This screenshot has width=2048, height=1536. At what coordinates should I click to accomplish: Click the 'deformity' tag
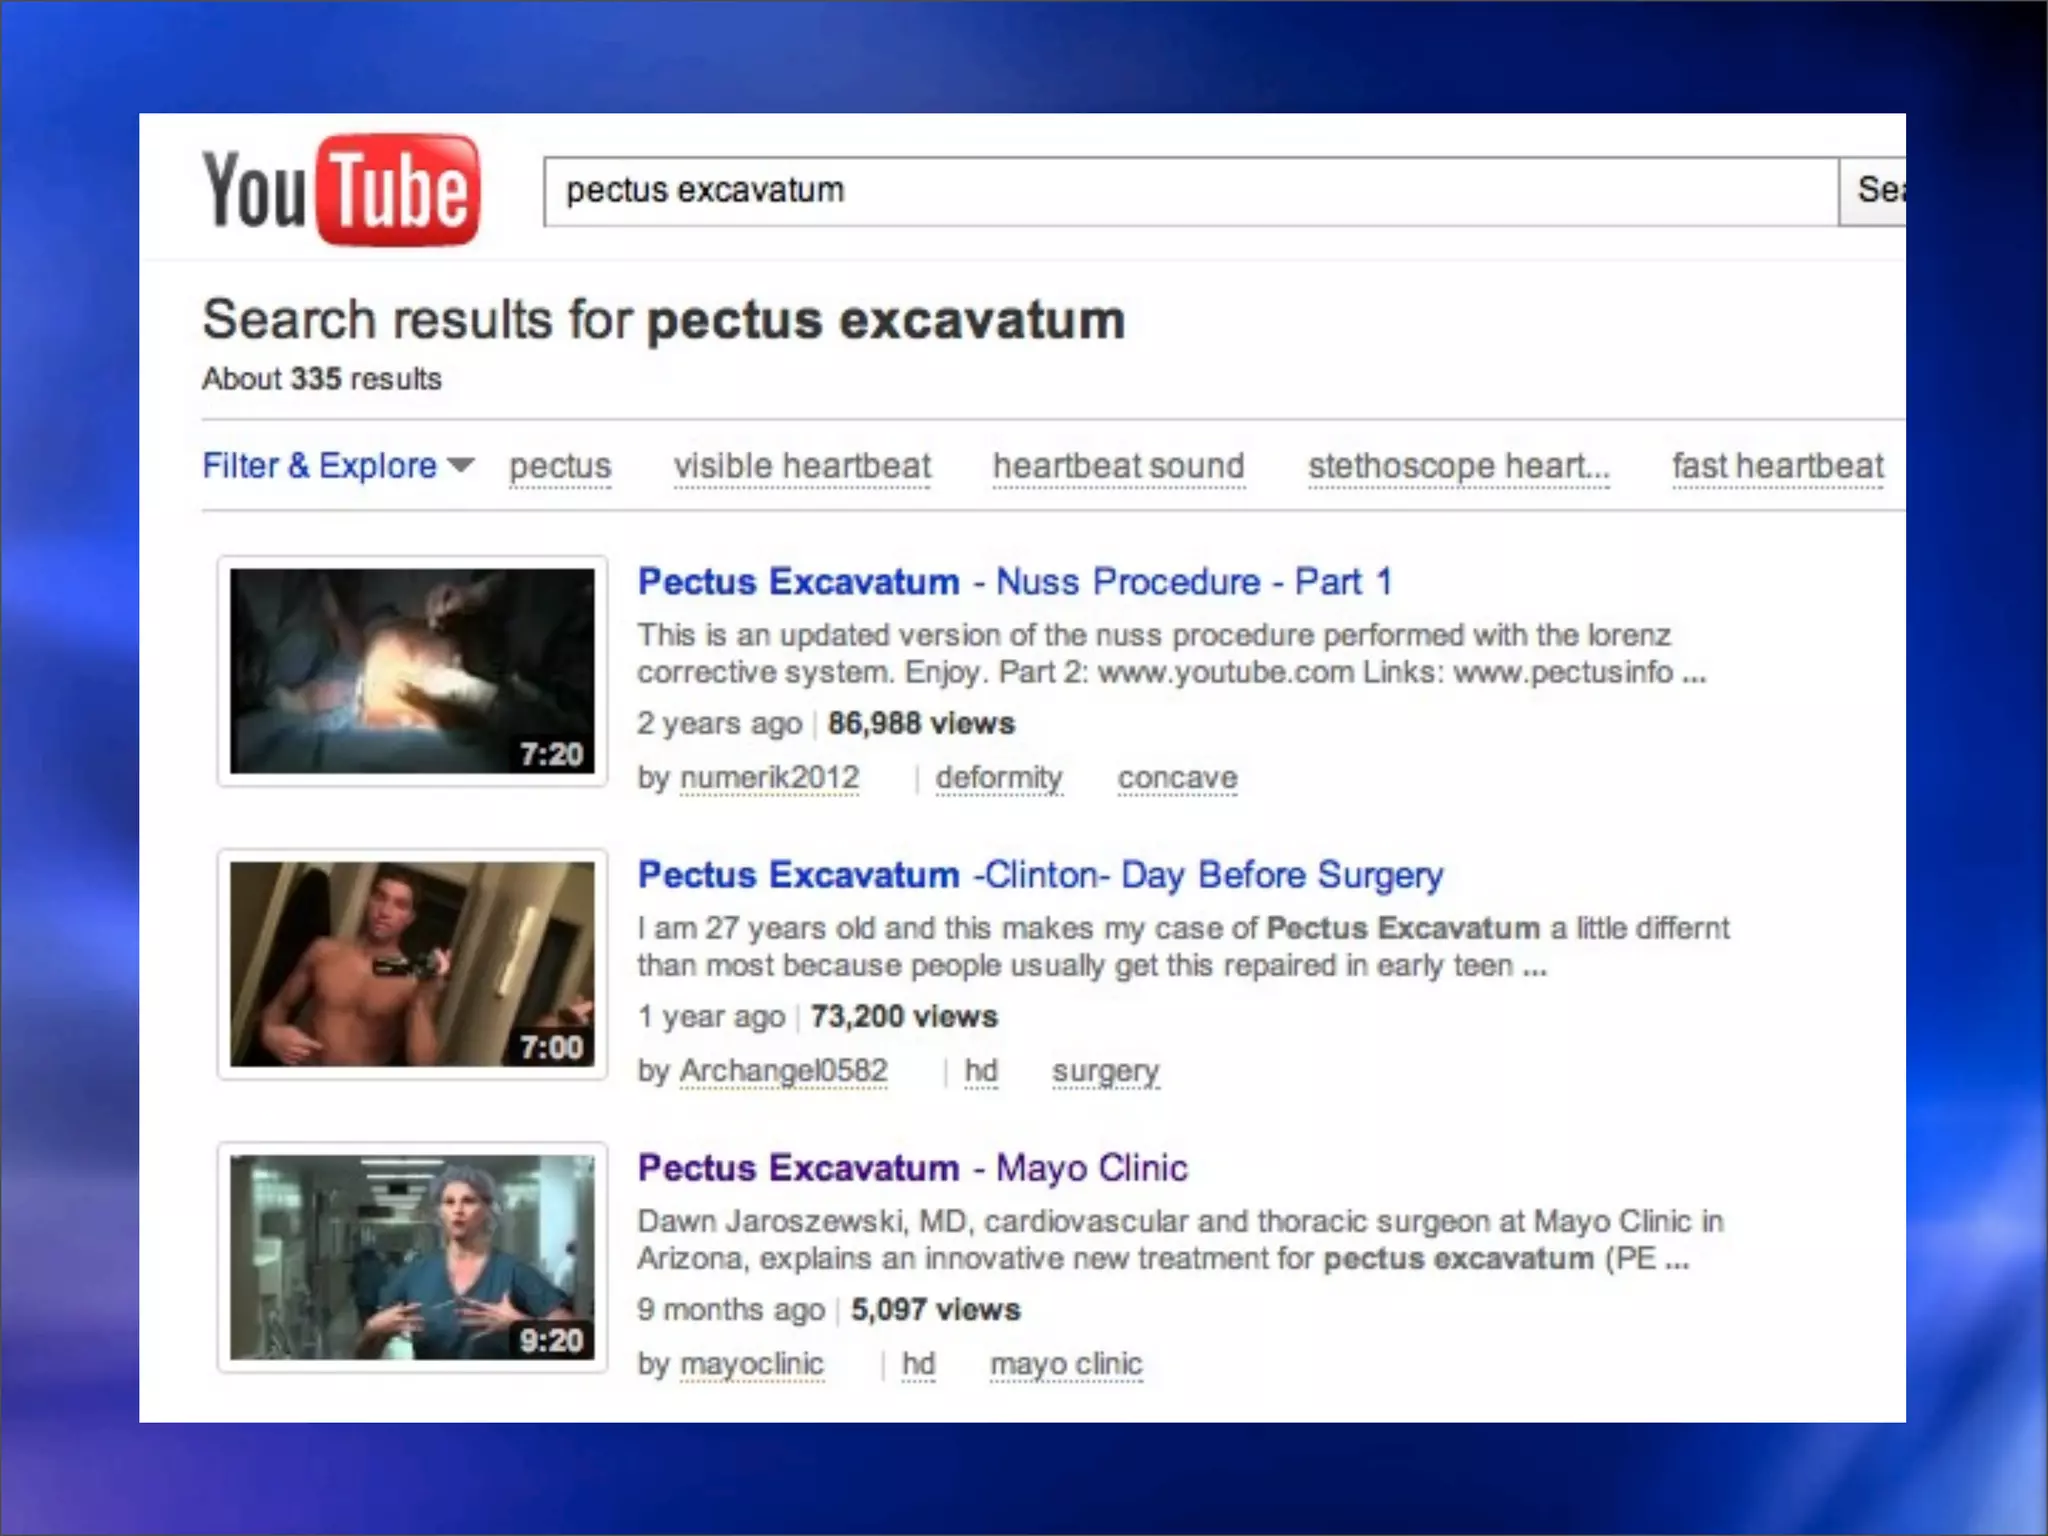point(999,777)
